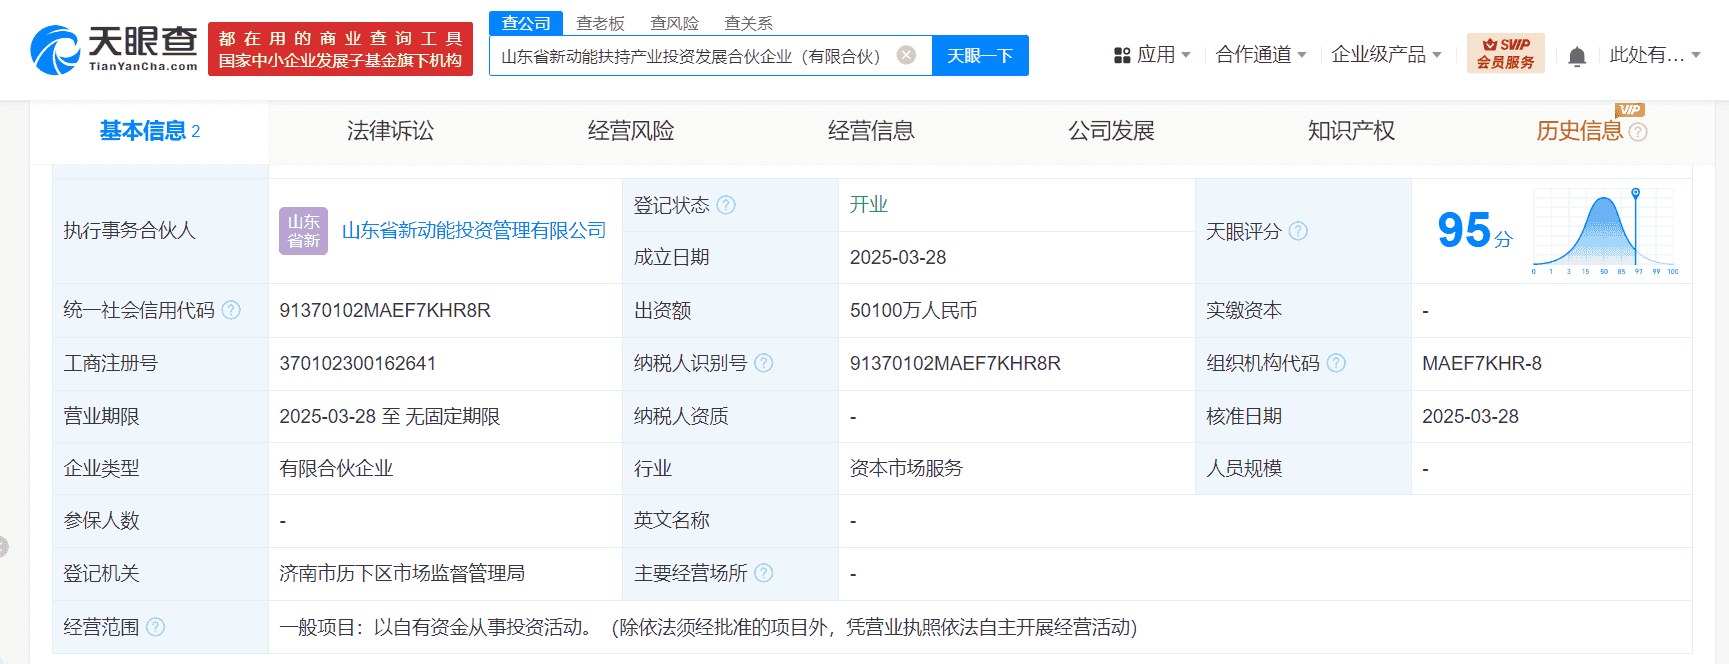This screenshot has width=1729, height=664.
Task: Show help for 纳税人识别号
Action: tap(764, 363)
